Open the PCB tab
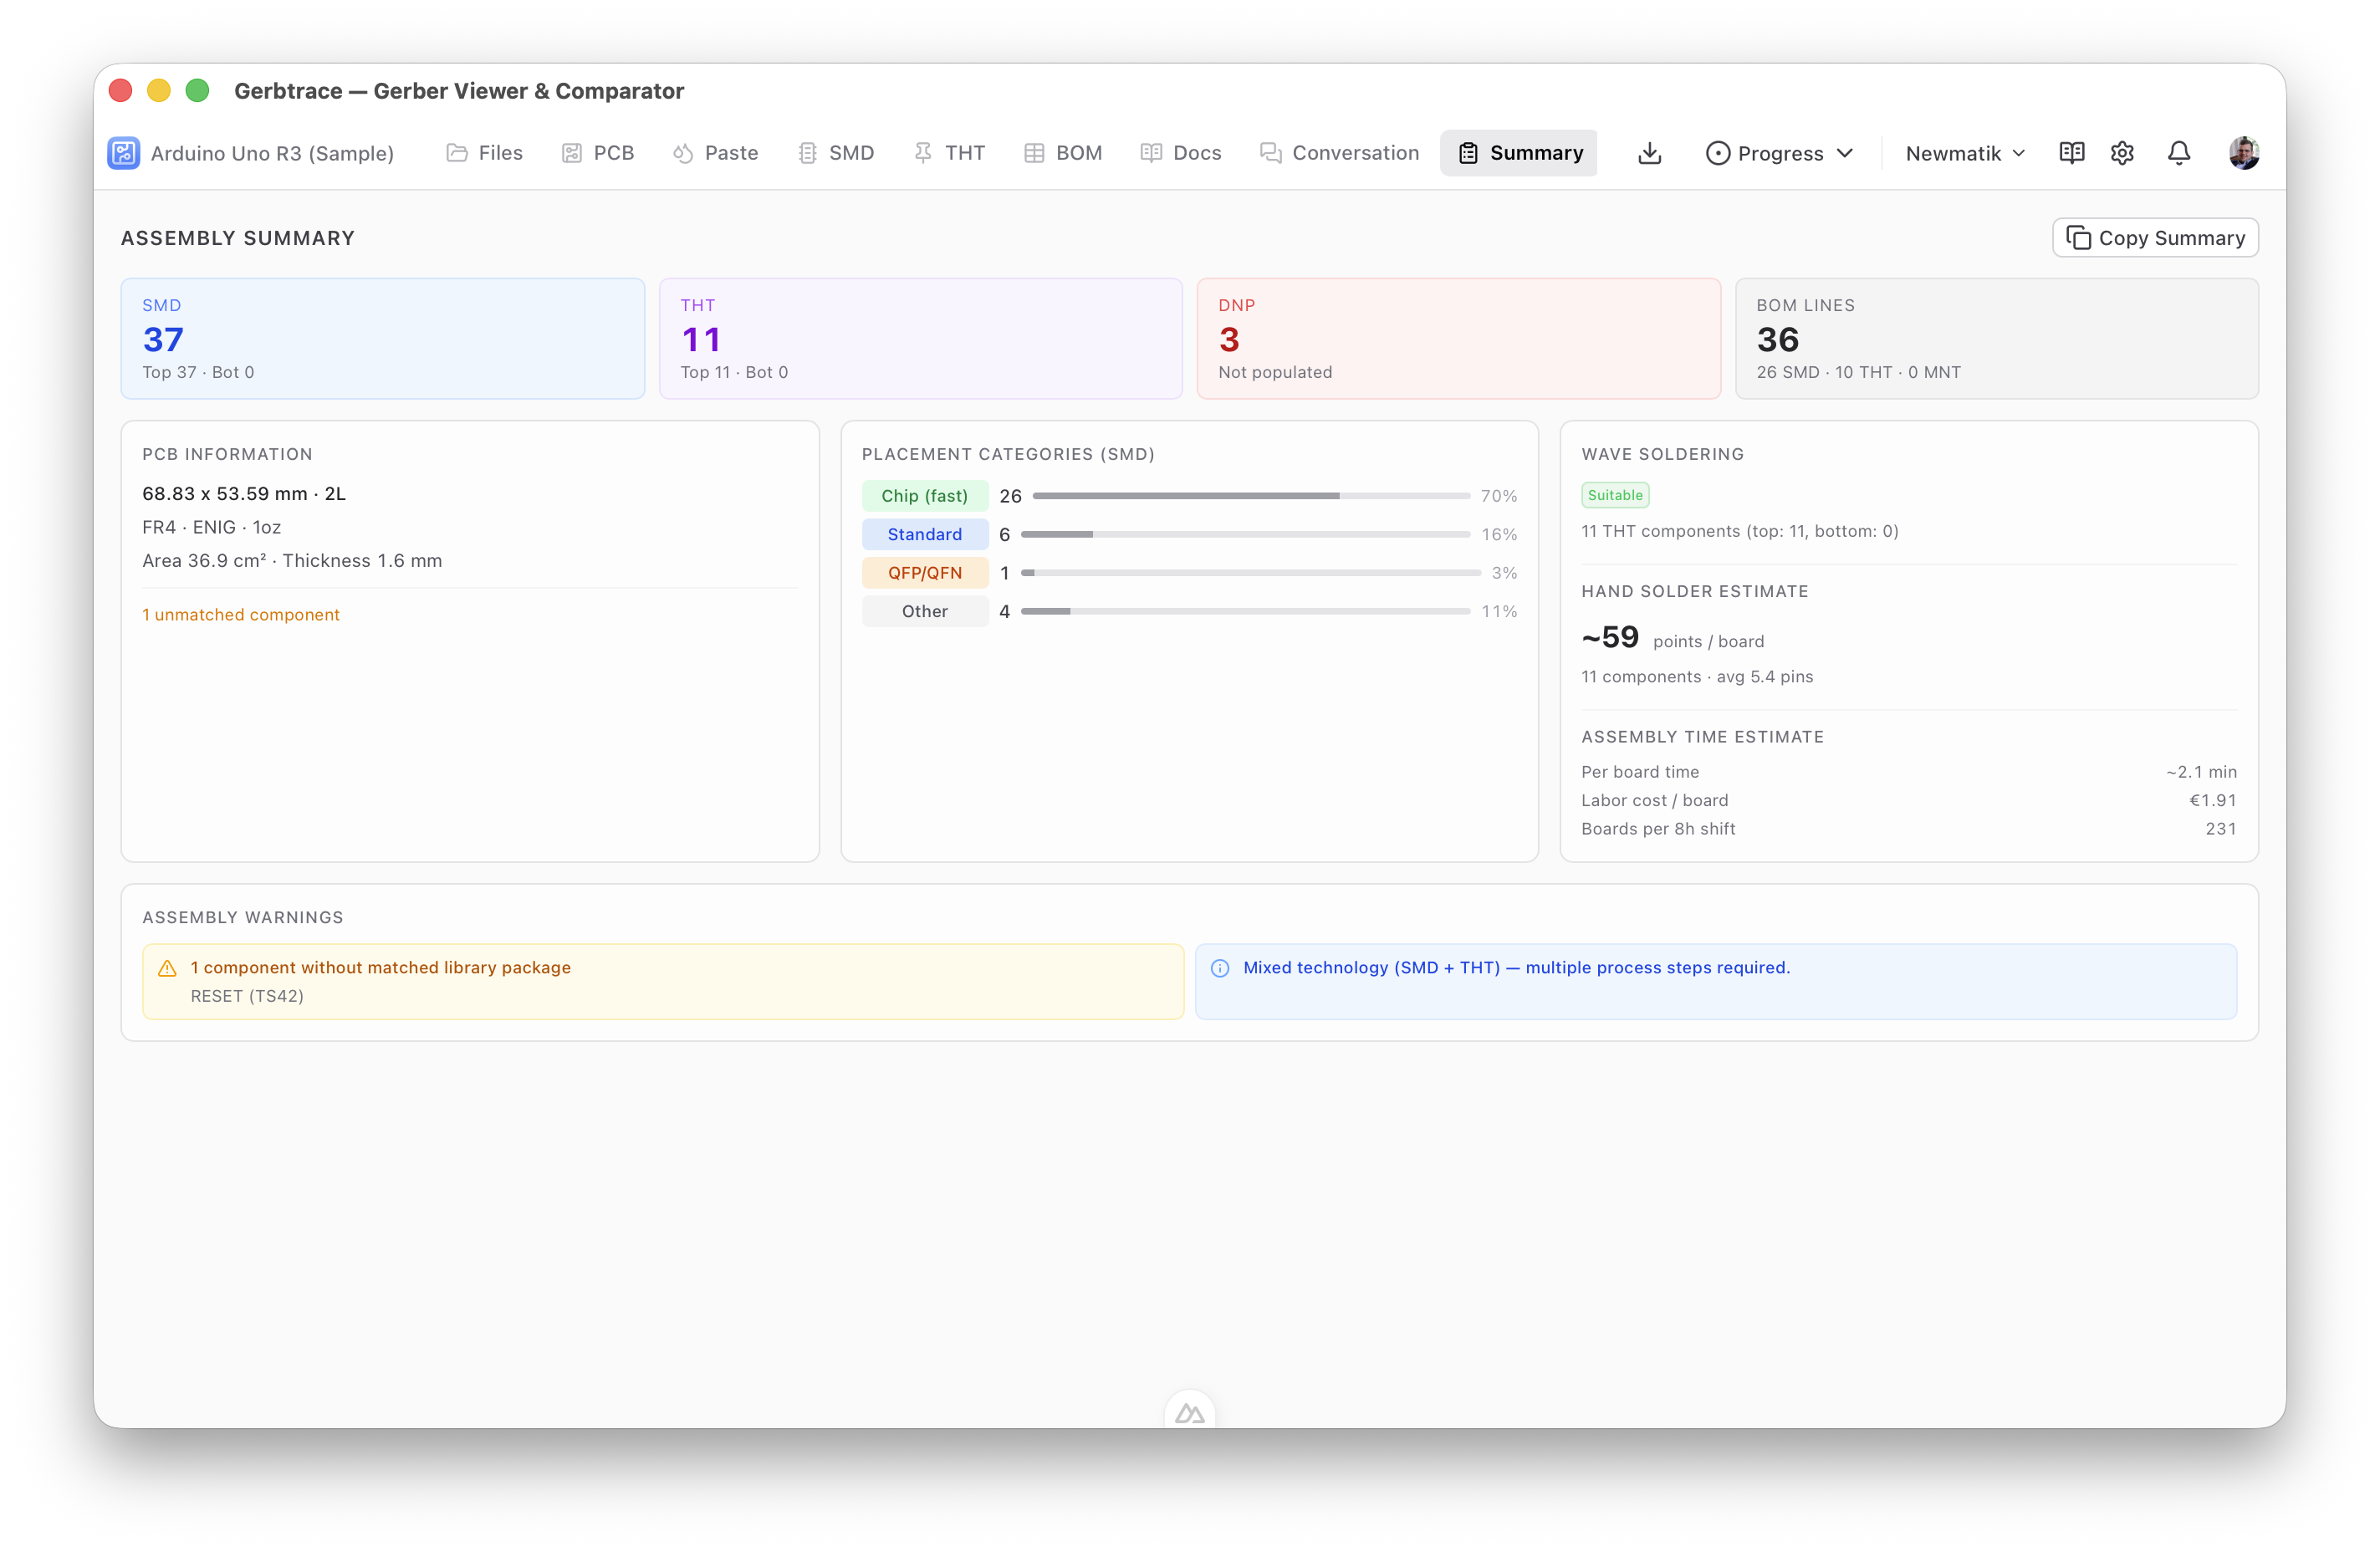This screenshot has height=1552, width=2380. [598, 153]
